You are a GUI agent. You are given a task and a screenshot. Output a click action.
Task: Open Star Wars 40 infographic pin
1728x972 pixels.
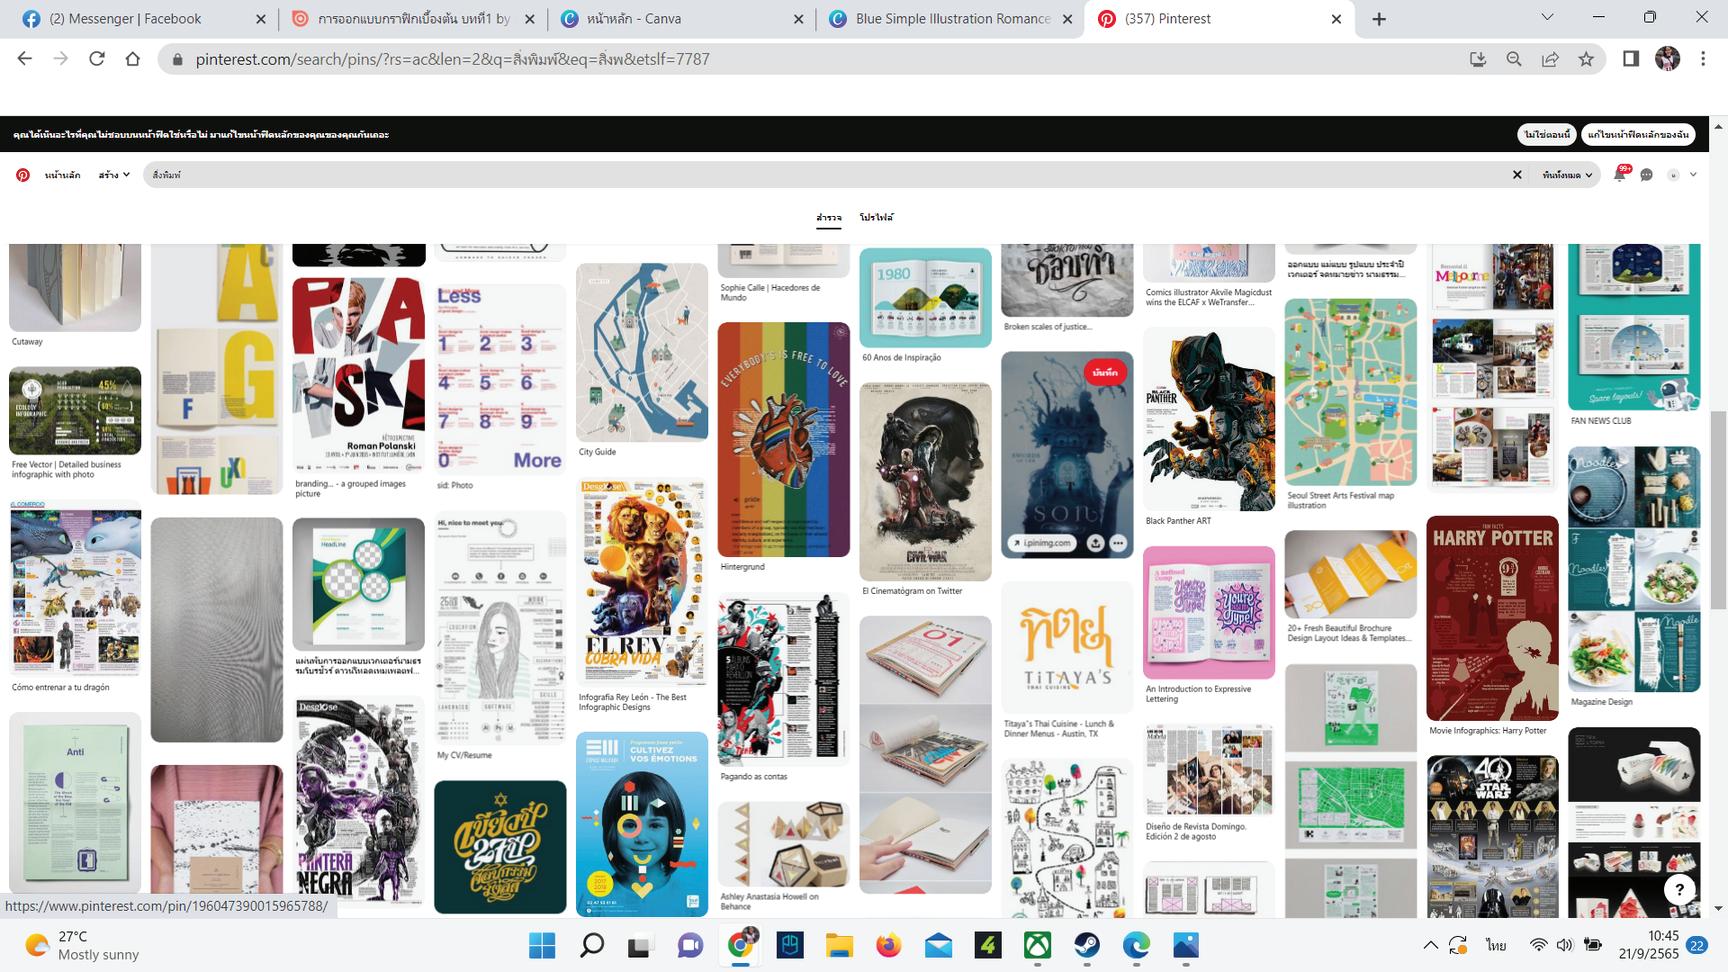pos(1492,836)
